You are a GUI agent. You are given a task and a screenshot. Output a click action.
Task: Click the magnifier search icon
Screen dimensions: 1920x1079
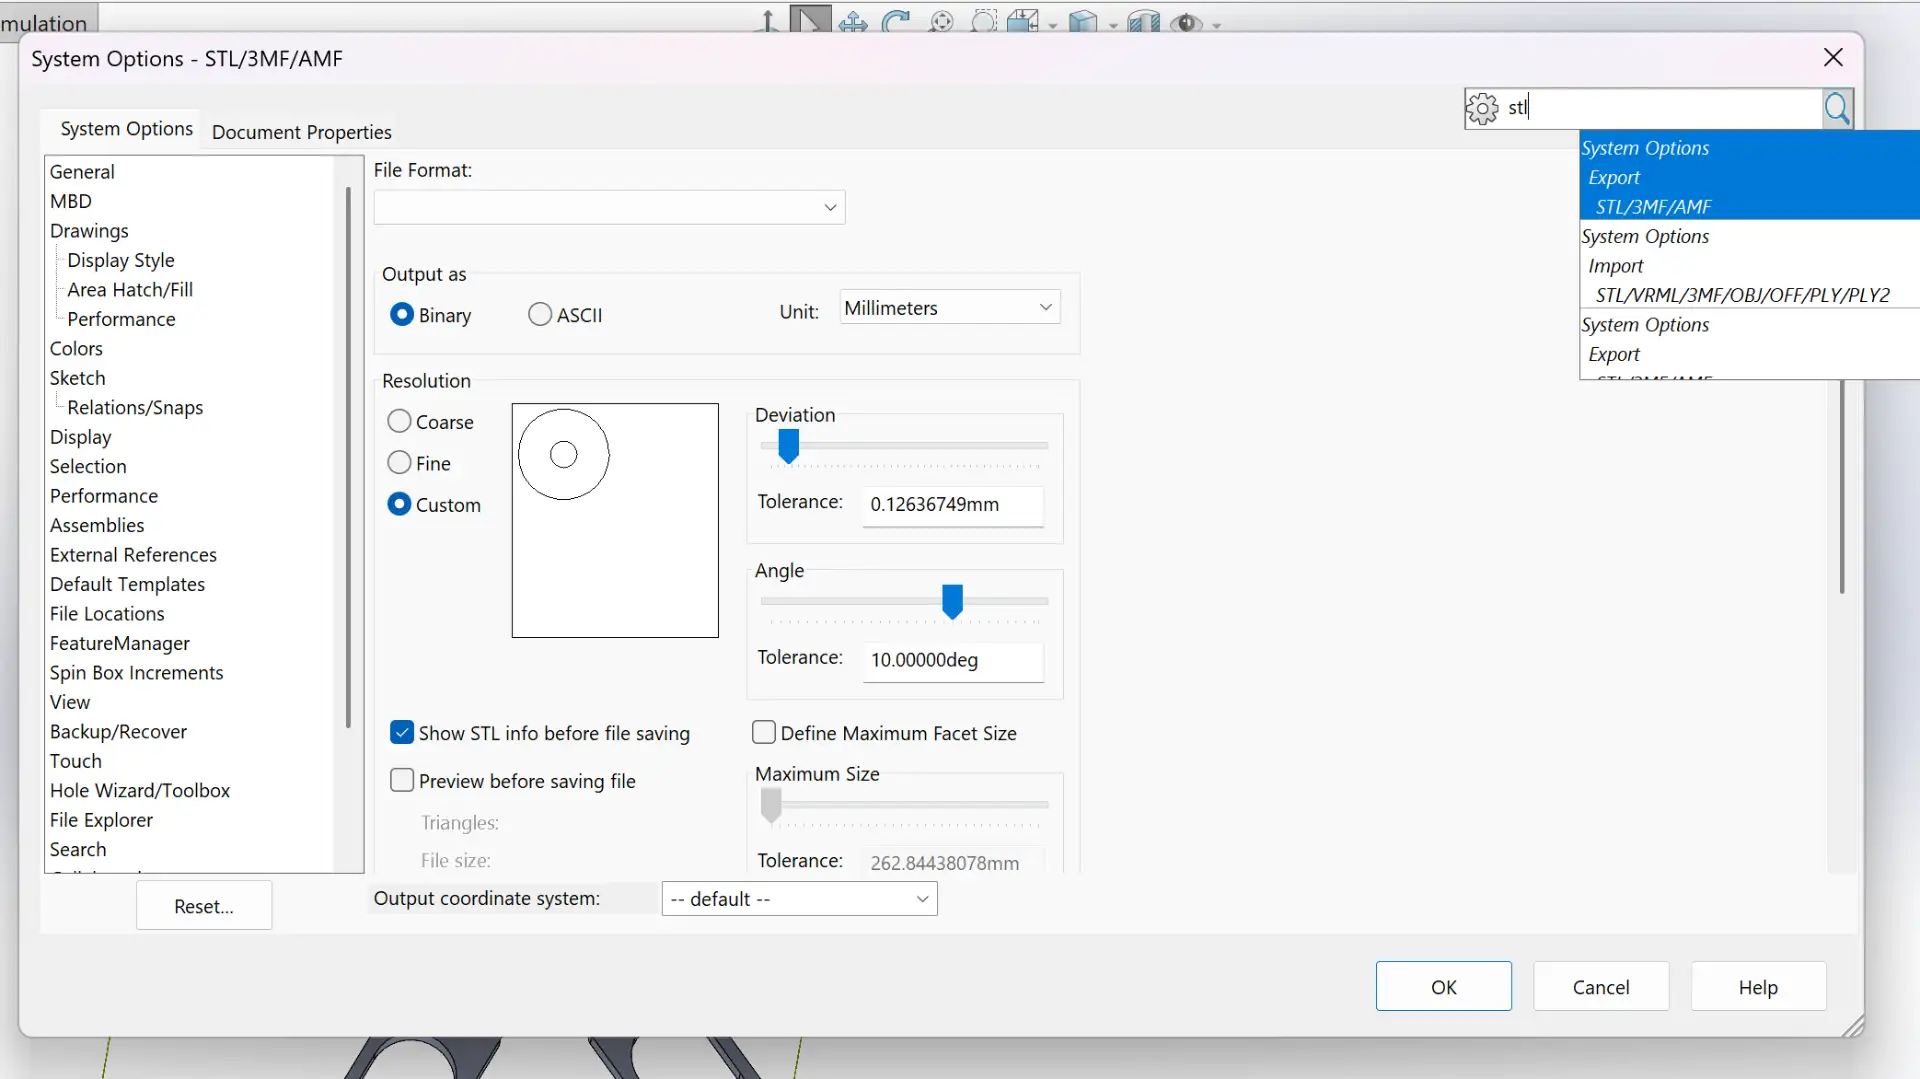[x=1837, y=108]
